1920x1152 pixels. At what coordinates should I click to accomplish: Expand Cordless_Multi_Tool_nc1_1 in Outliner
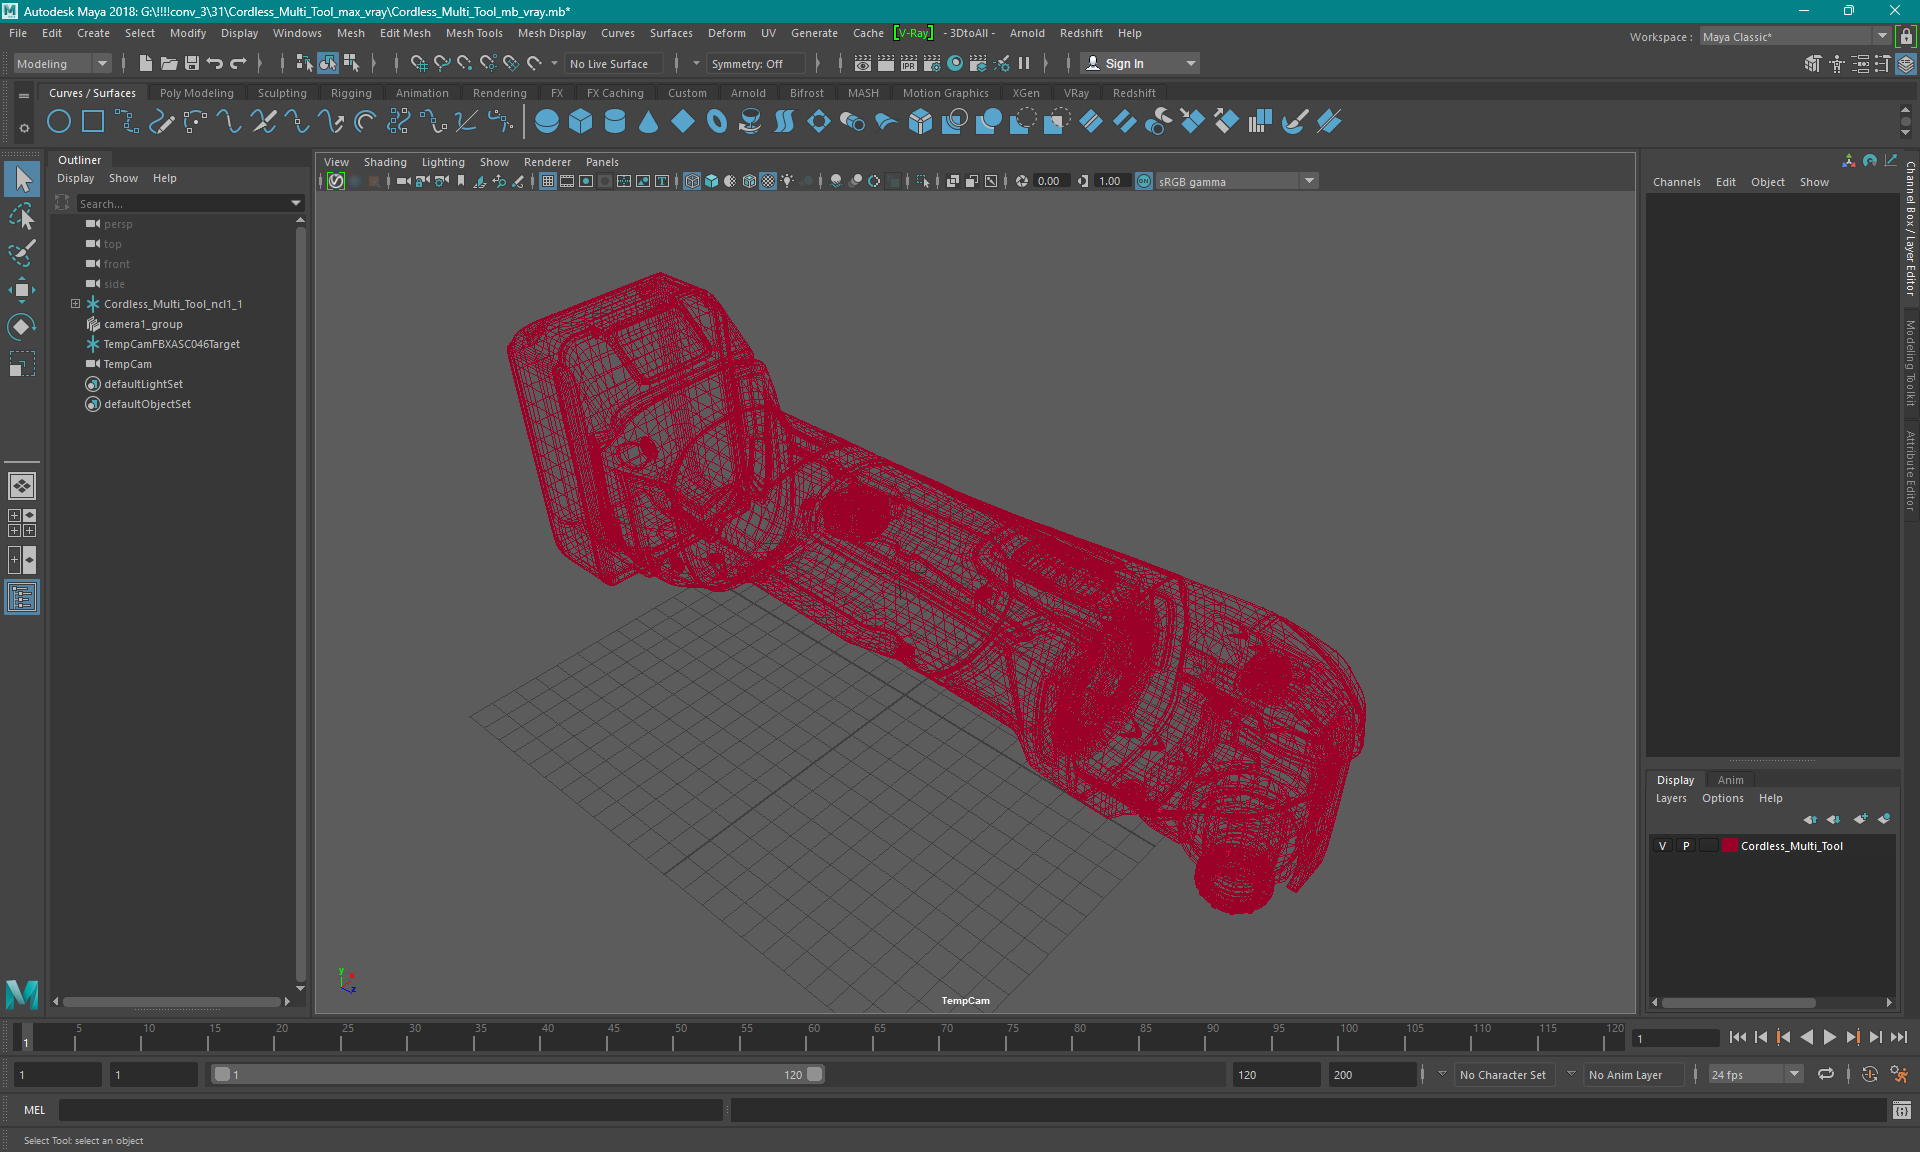click(73, 303)
